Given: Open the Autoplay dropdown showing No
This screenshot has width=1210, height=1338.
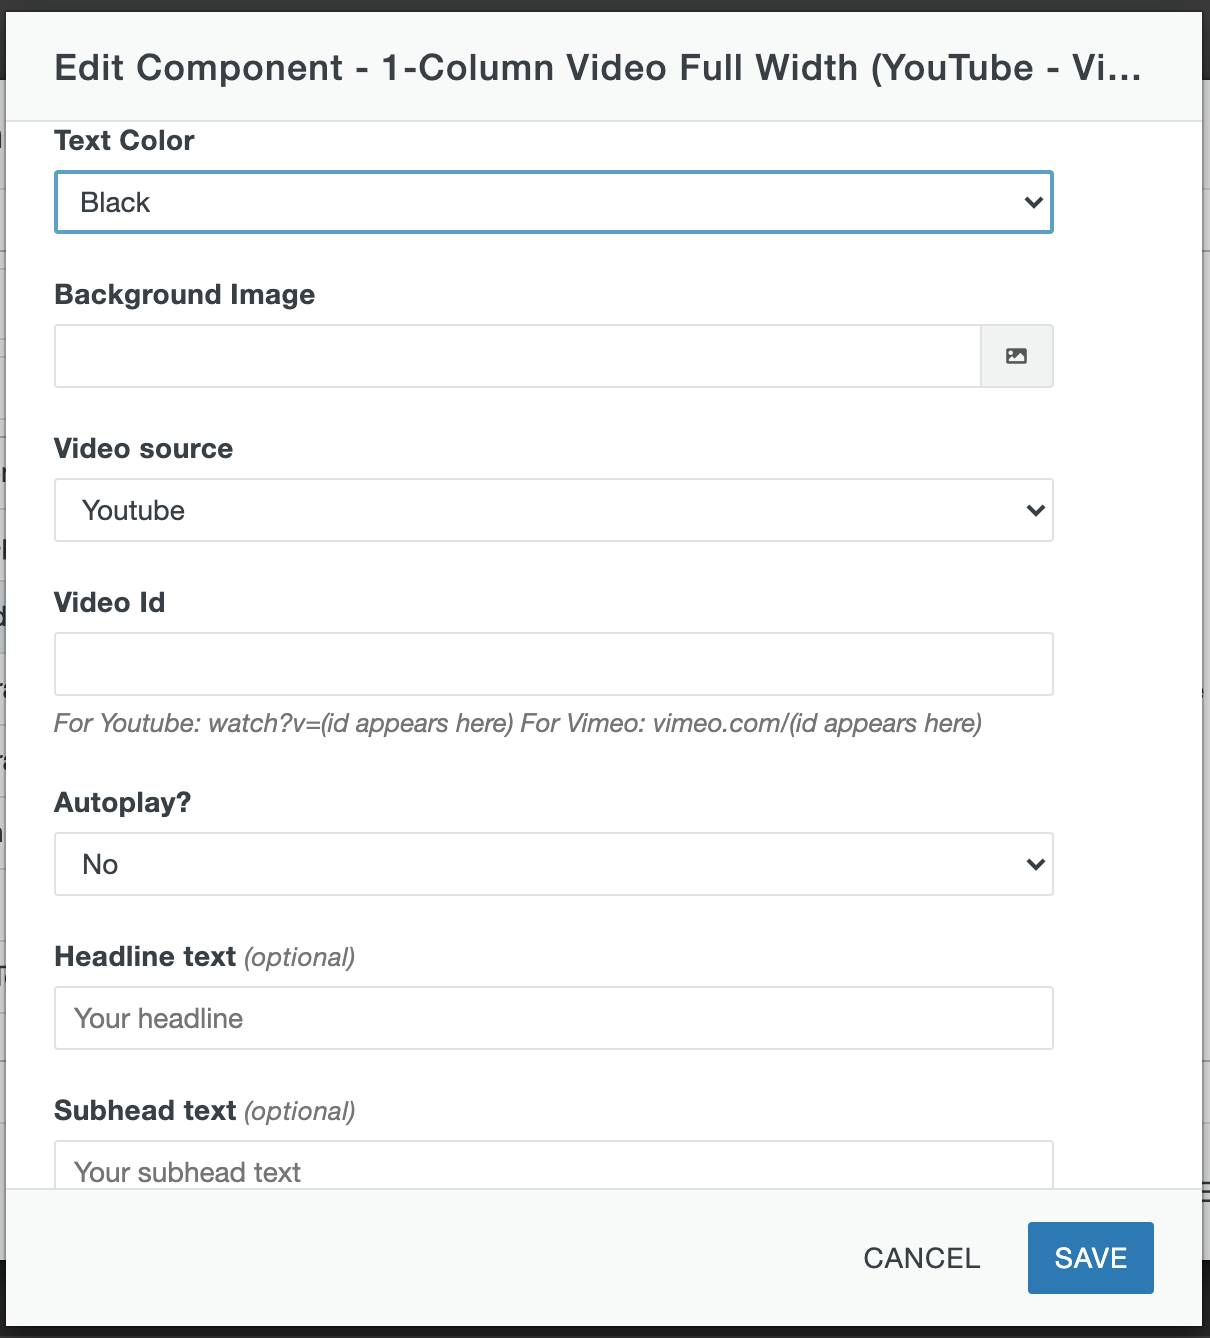Looking at the screenshot, I should [x=553, y=864].
